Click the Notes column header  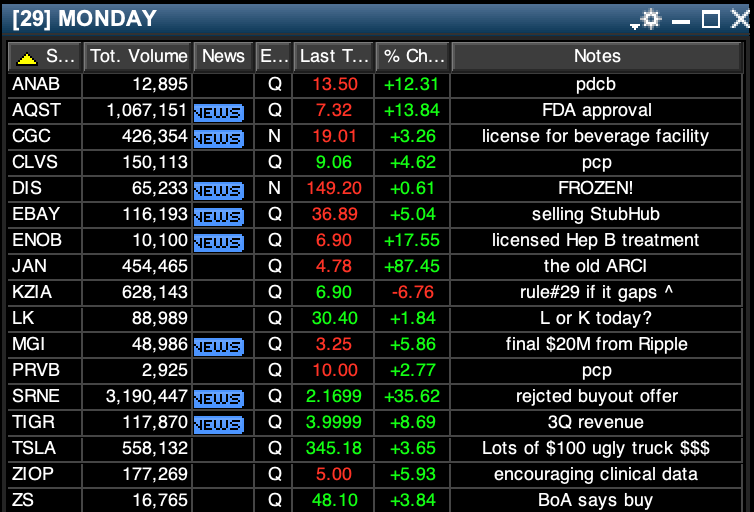[x=597, y=57]
